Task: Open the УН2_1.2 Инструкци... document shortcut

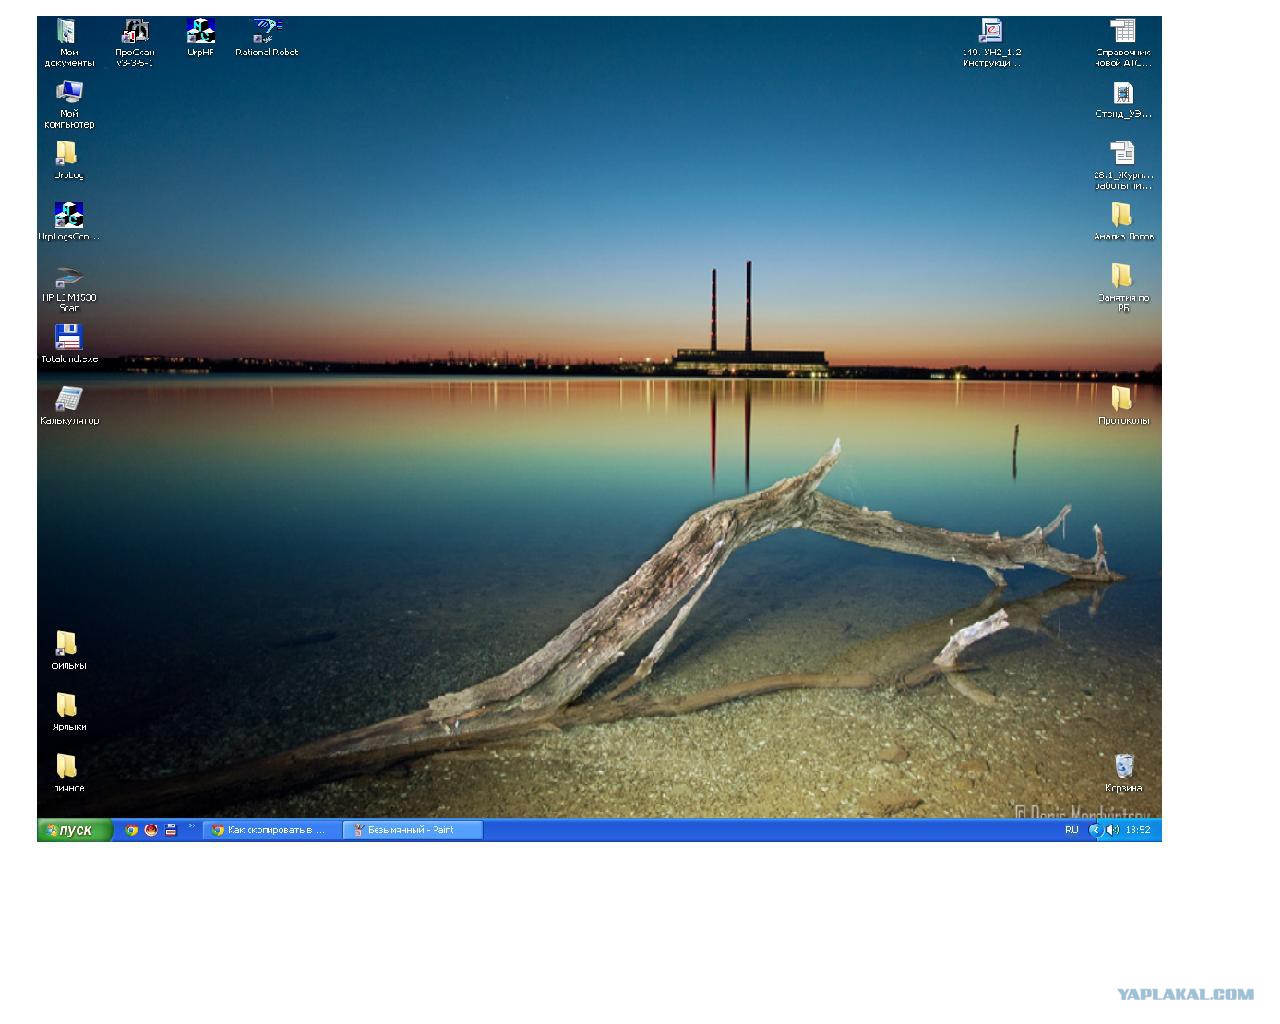Action: click(992, 43)
